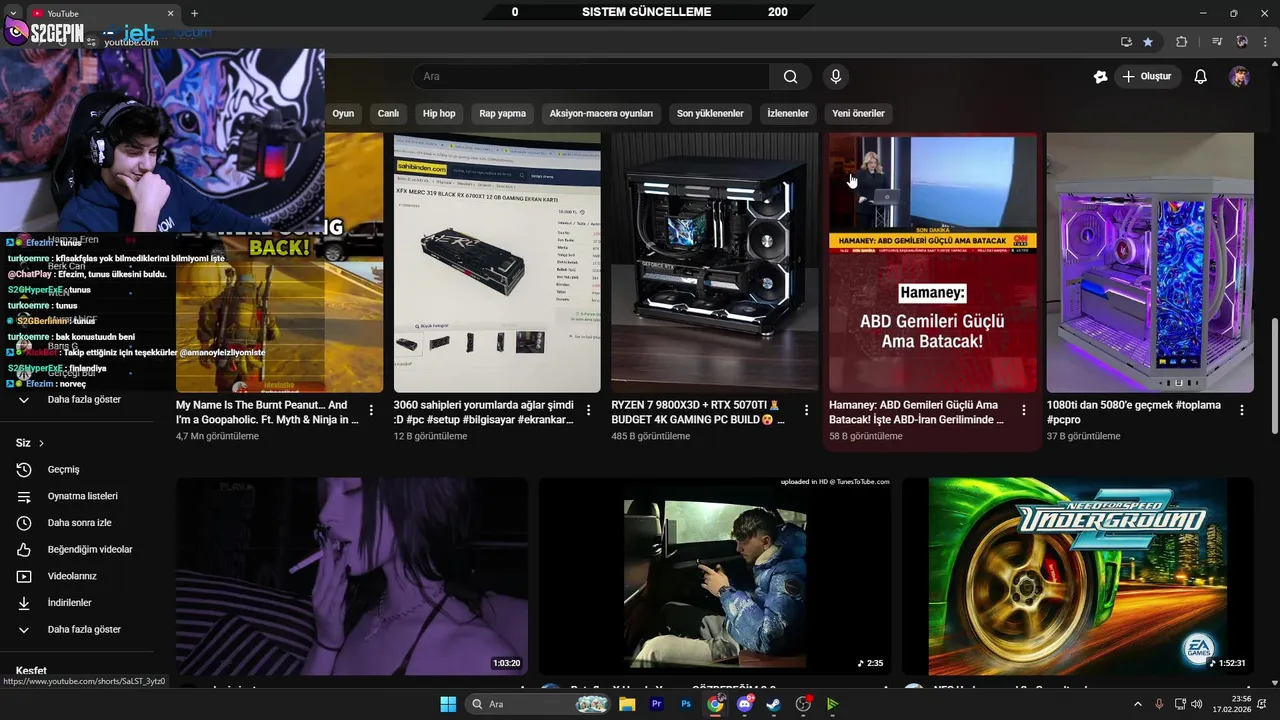Open options for Burnt Peanut video

371,410
